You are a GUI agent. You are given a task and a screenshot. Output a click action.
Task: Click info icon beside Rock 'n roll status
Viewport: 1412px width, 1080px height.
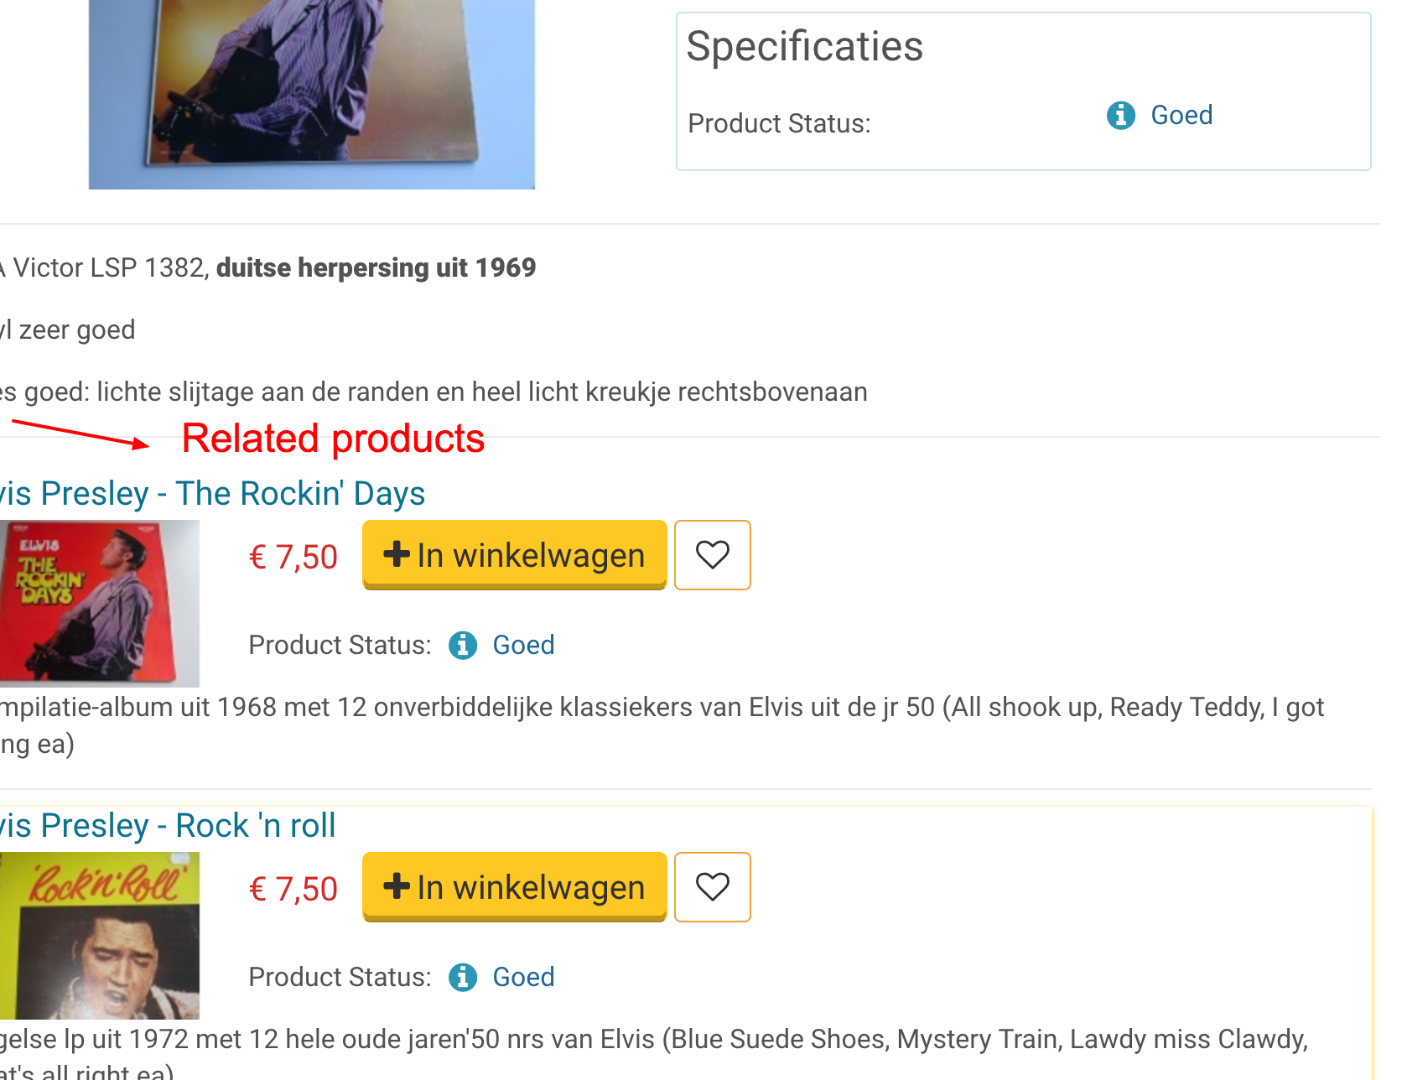point(462,978)
